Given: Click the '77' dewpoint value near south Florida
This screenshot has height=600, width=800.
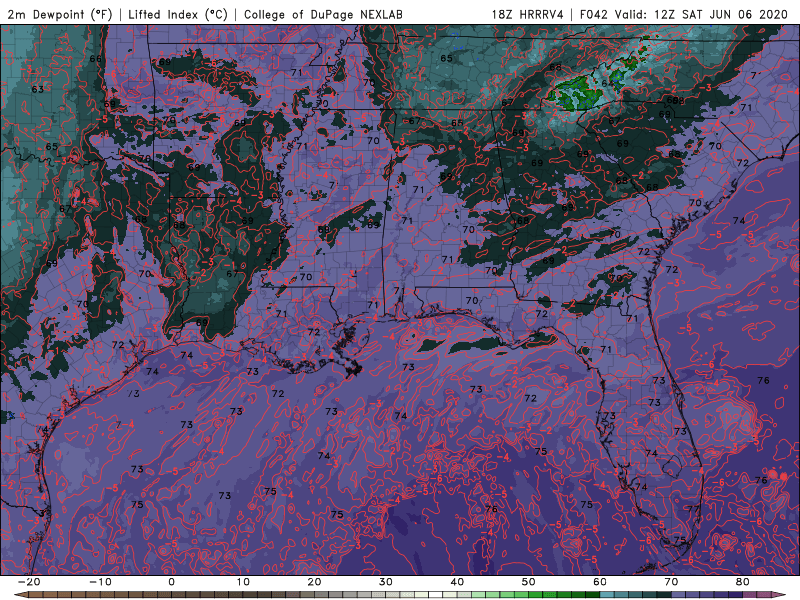Looking at the screenshot, I should pos(693,509).
